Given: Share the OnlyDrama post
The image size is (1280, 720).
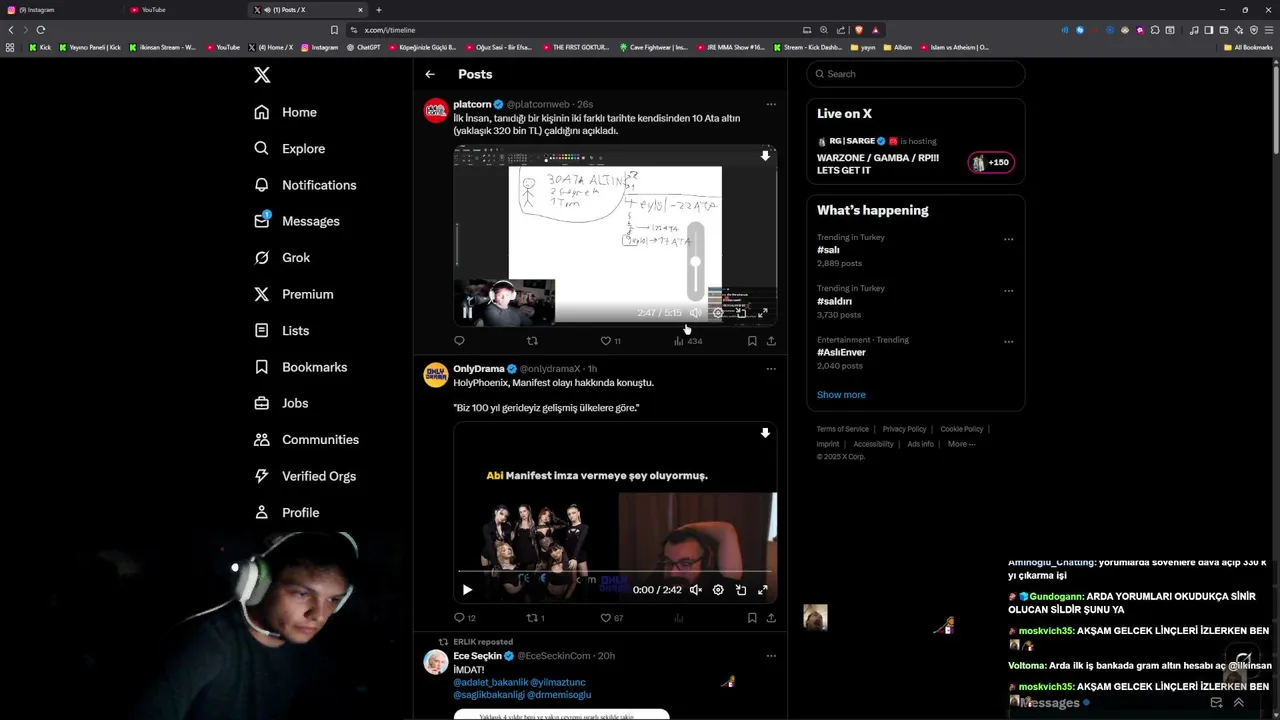Looking at the screenshot, I should coord(771,618).
